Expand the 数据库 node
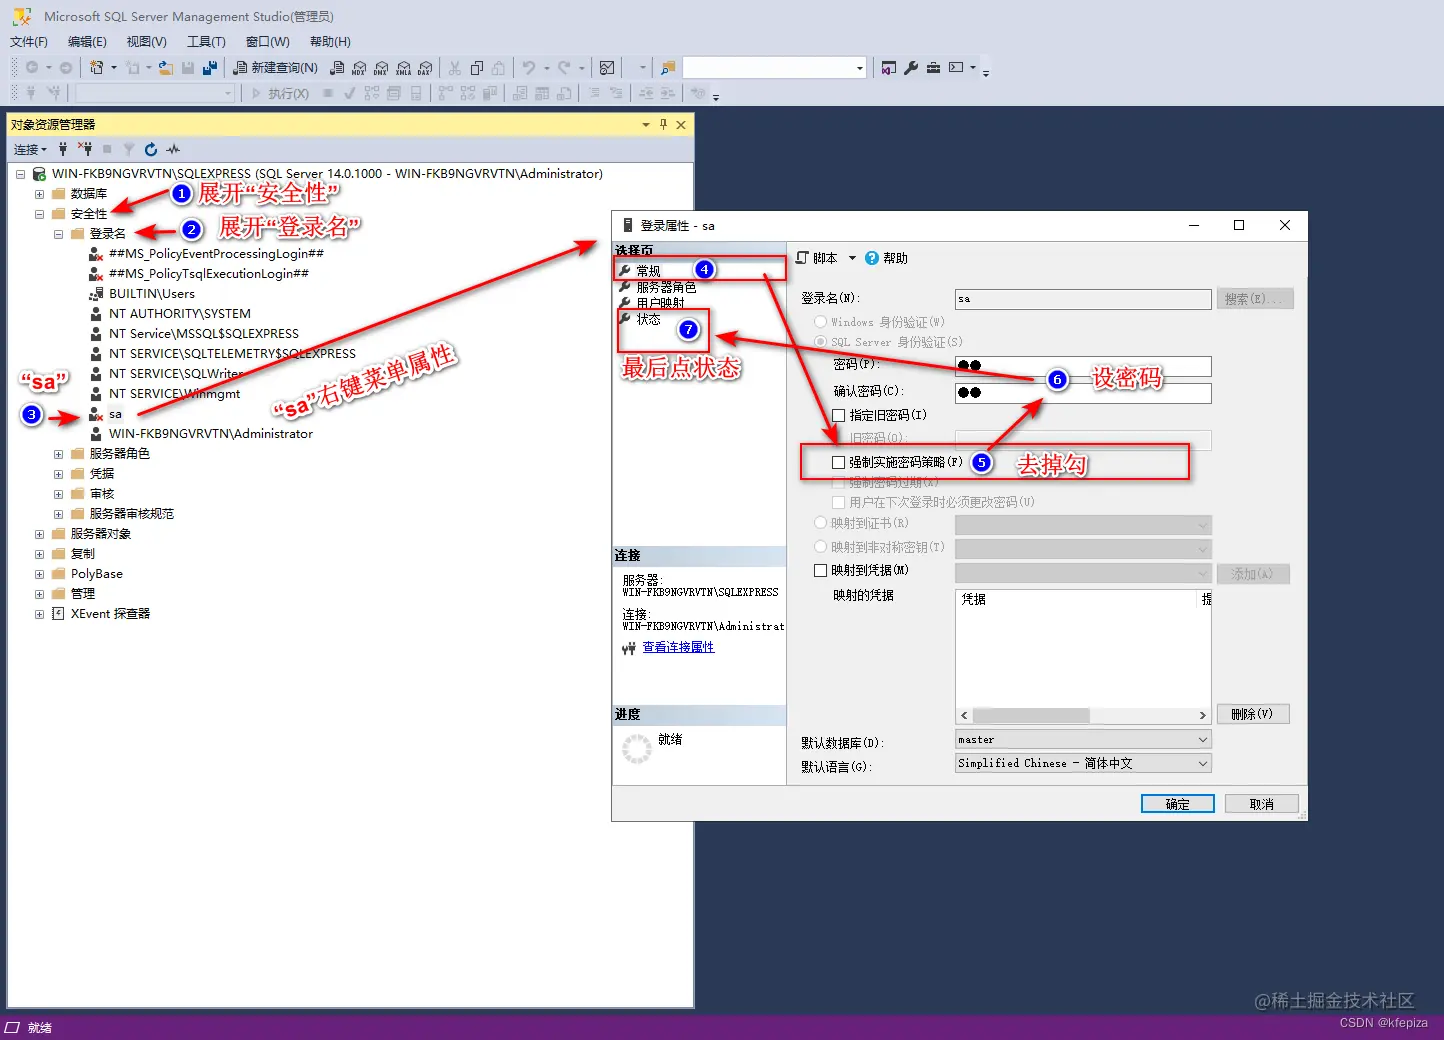The image size is (1444, 1040). [x=39, y=194]
